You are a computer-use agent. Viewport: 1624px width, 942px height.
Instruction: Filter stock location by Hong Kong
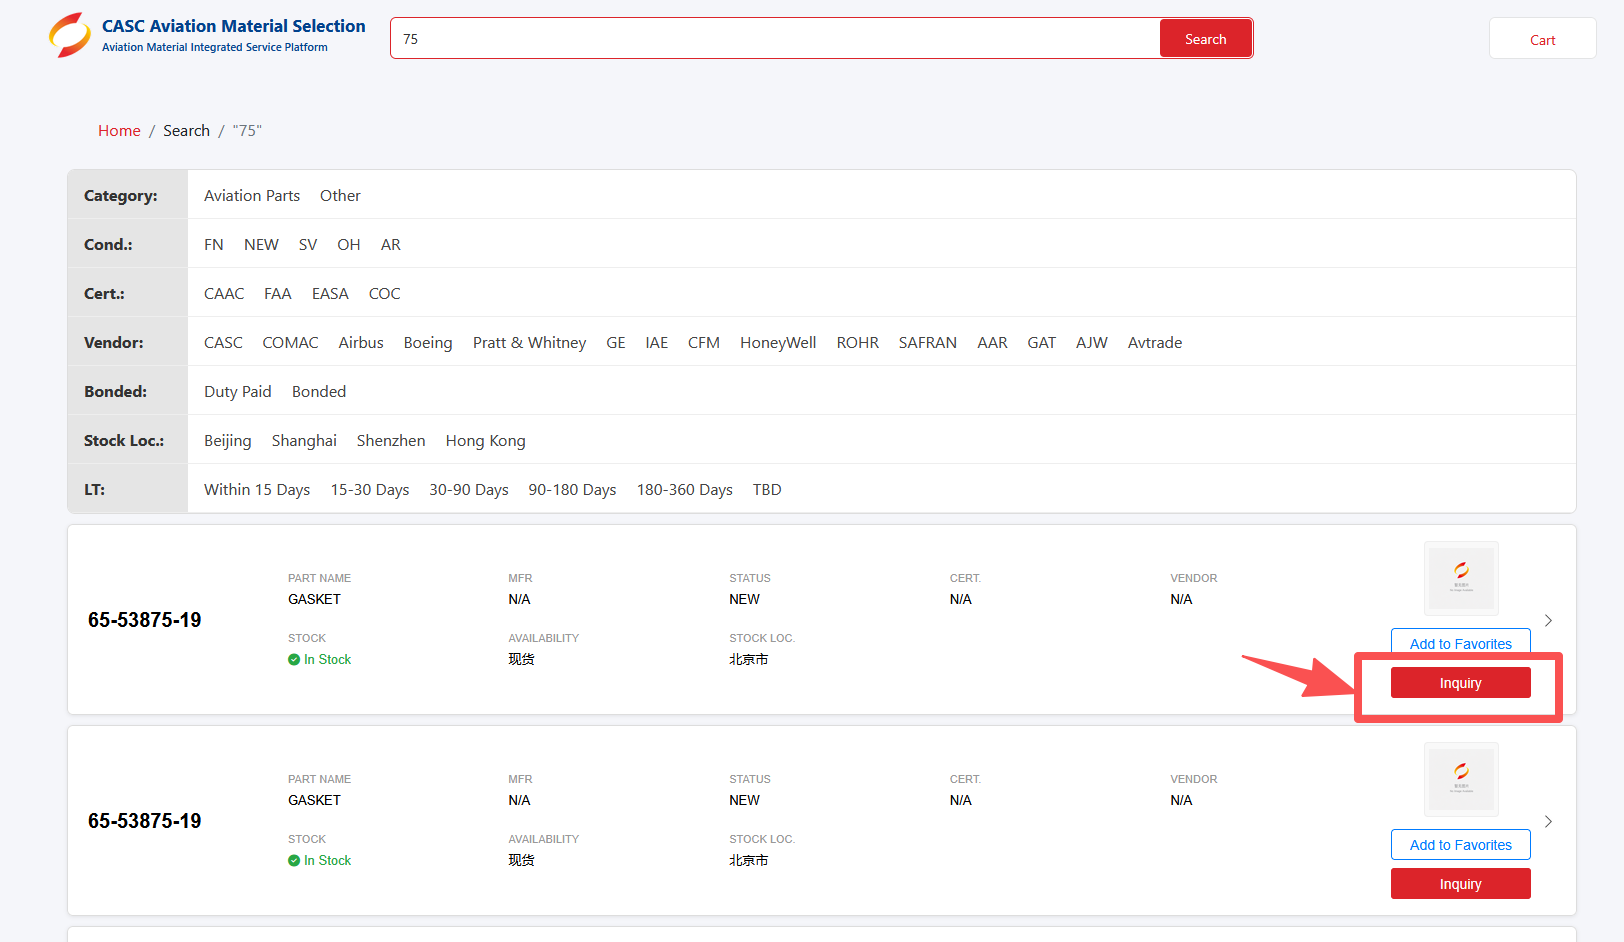[486, 441]
